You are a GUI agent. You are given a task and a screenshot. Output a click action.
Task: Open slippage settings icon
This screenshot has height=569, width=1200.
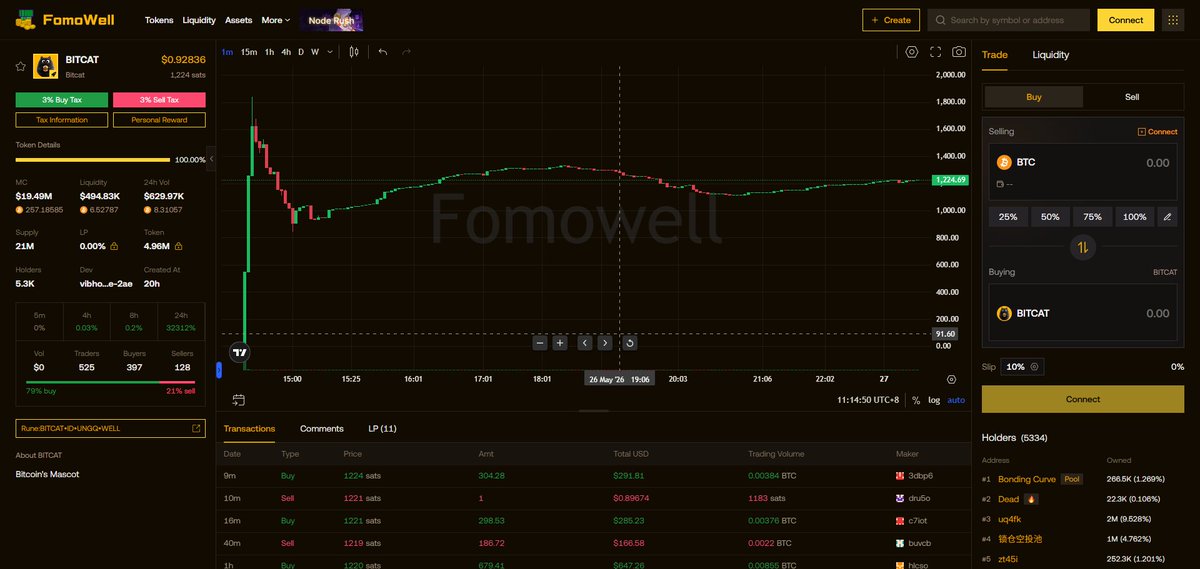click(x=1034, y=367)
